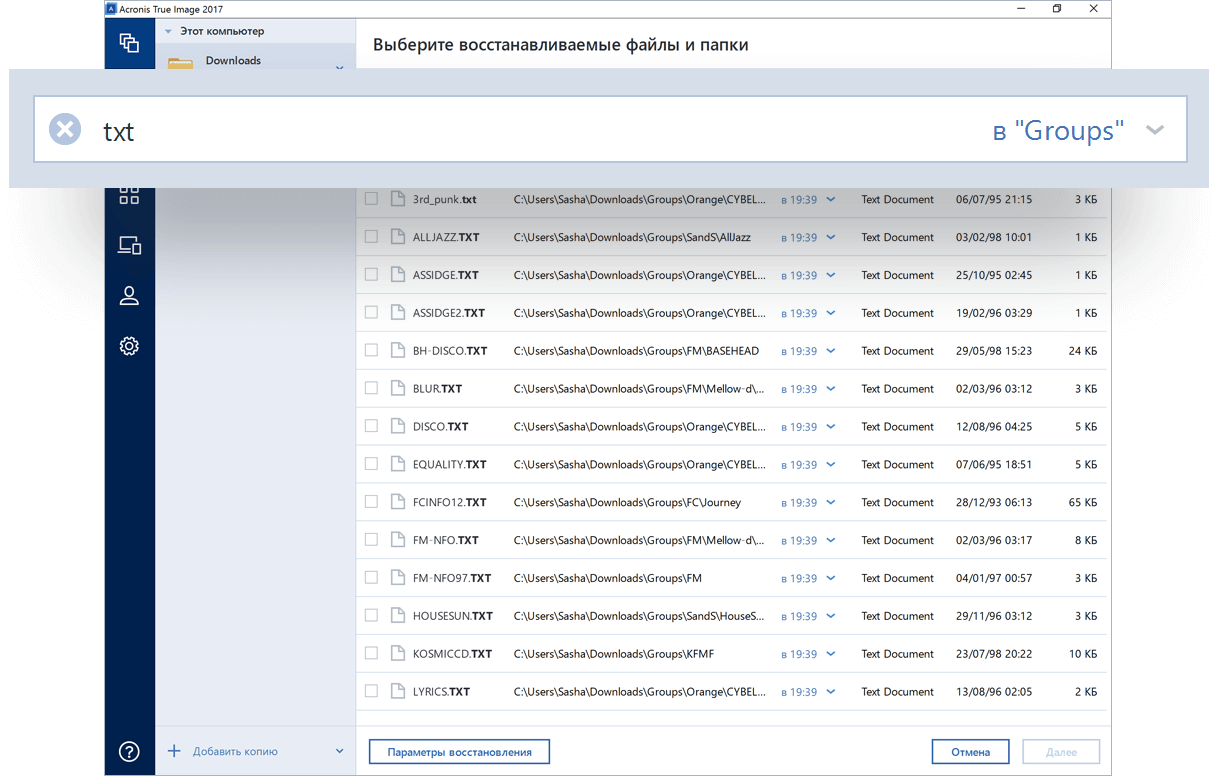Click the file icon for KOSMICCD.TXT
Viewport: 1219px width, 776px height.
pyautogui.click(x=397, y=653)
